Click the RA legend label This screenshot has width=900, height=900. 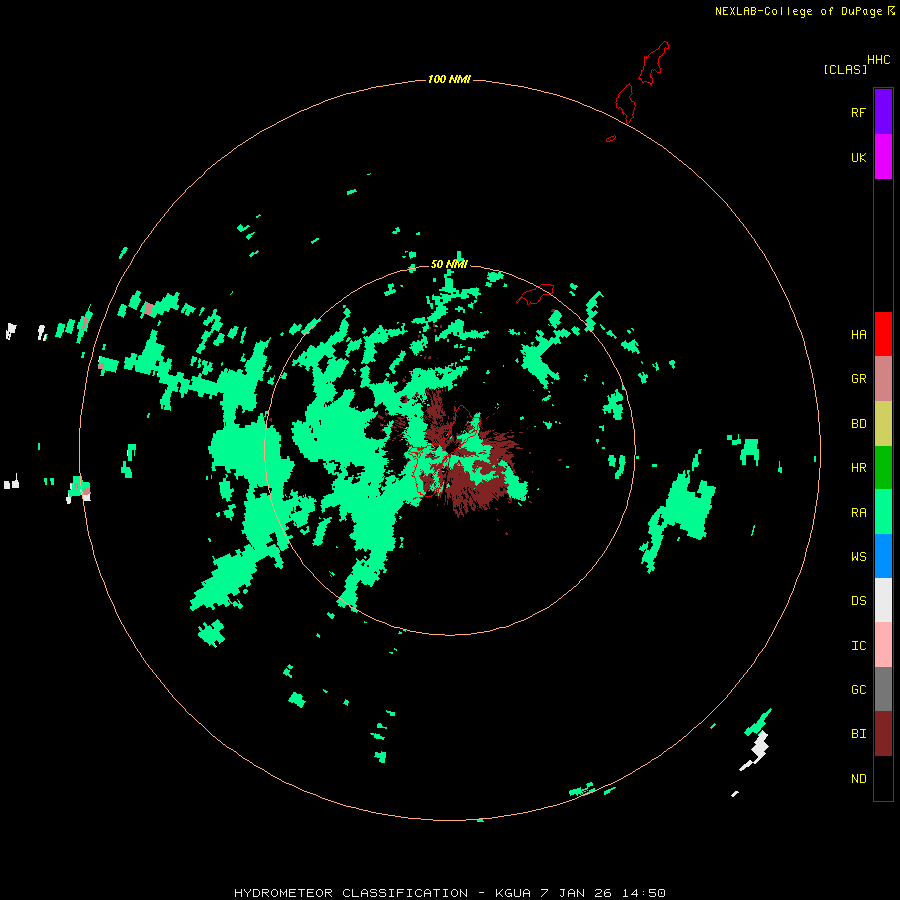point(858,513)
